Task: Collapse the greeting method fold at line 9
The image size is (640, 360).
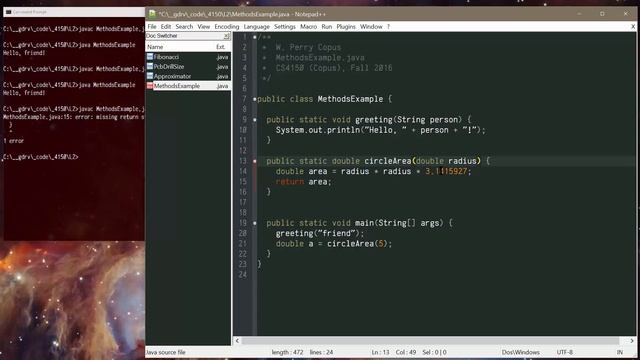Action: [255, 120]
